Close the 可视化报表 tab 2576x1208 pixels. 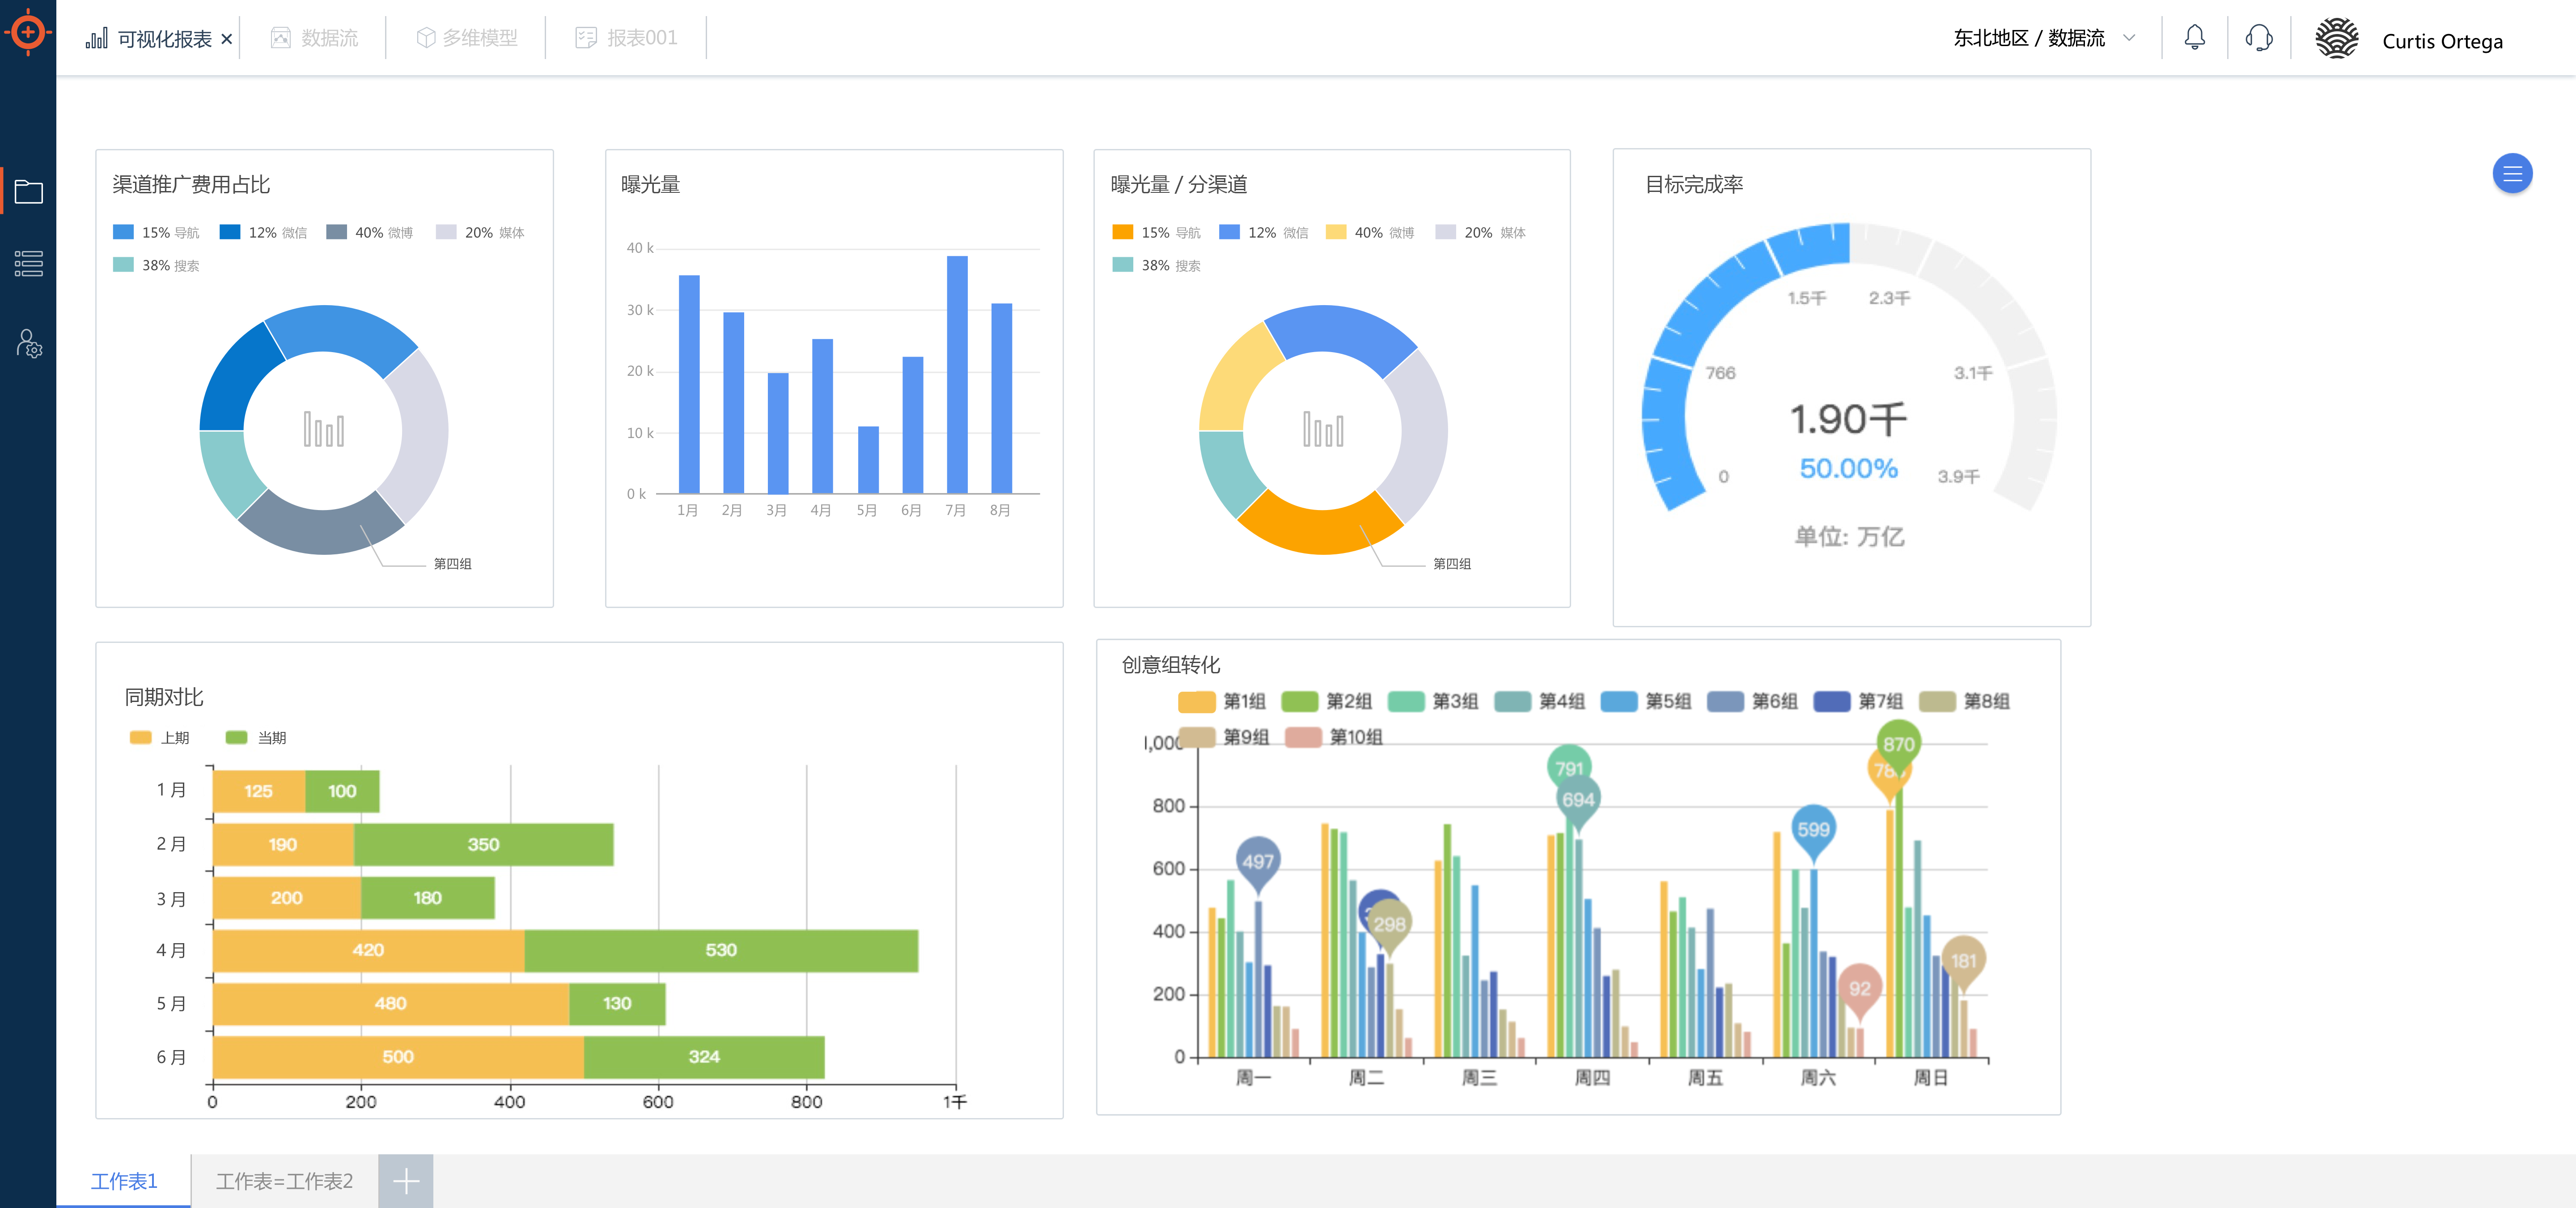(227, 39)
